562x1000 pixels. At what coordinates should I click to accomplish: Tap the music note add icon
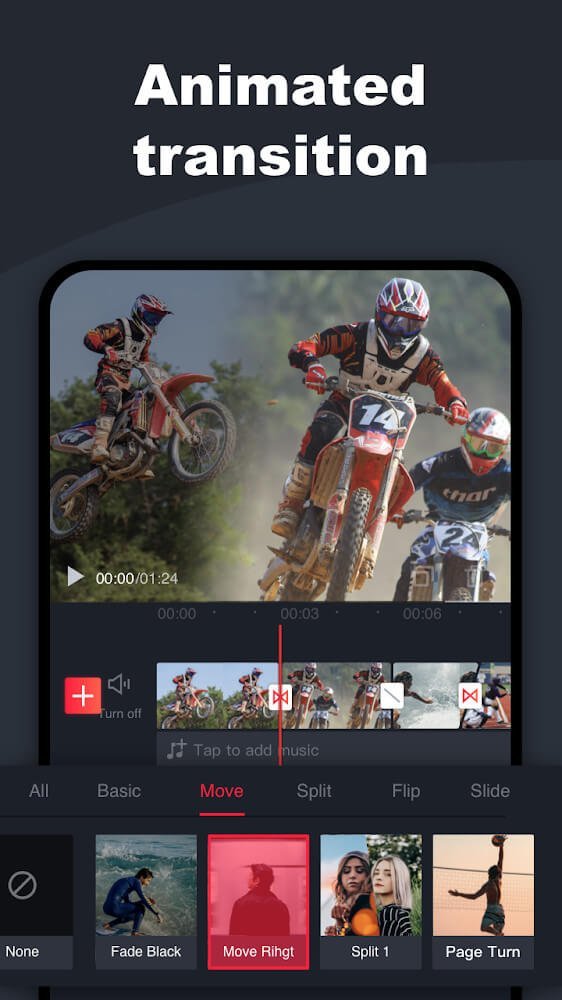click(176, 749)
